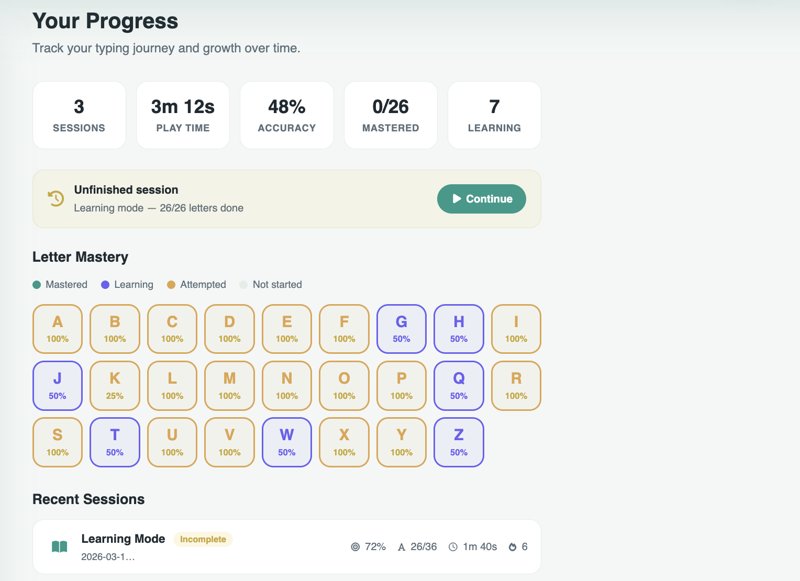Click the Incomplete status badge
The height and width of the screenshot is (581, 800).
[x=203, y=539]
